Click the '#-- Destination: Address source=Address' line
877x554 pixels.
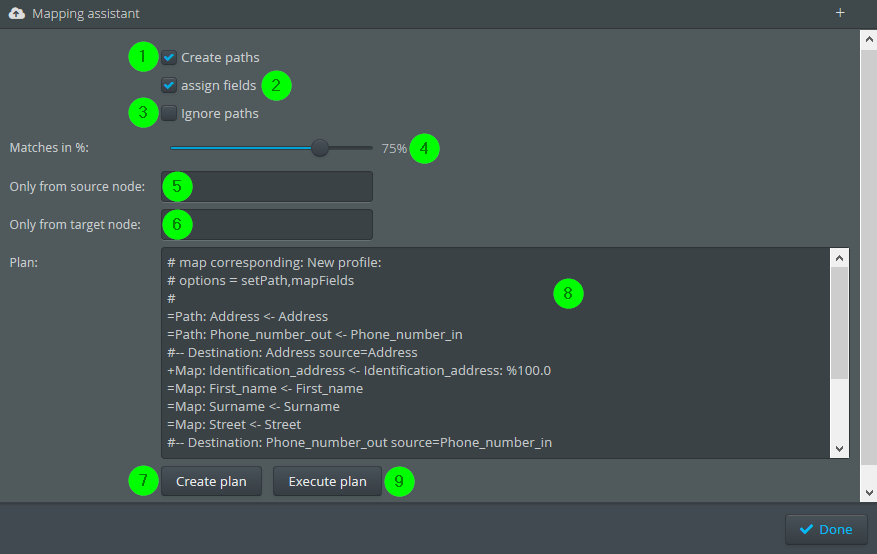(293, 353)
